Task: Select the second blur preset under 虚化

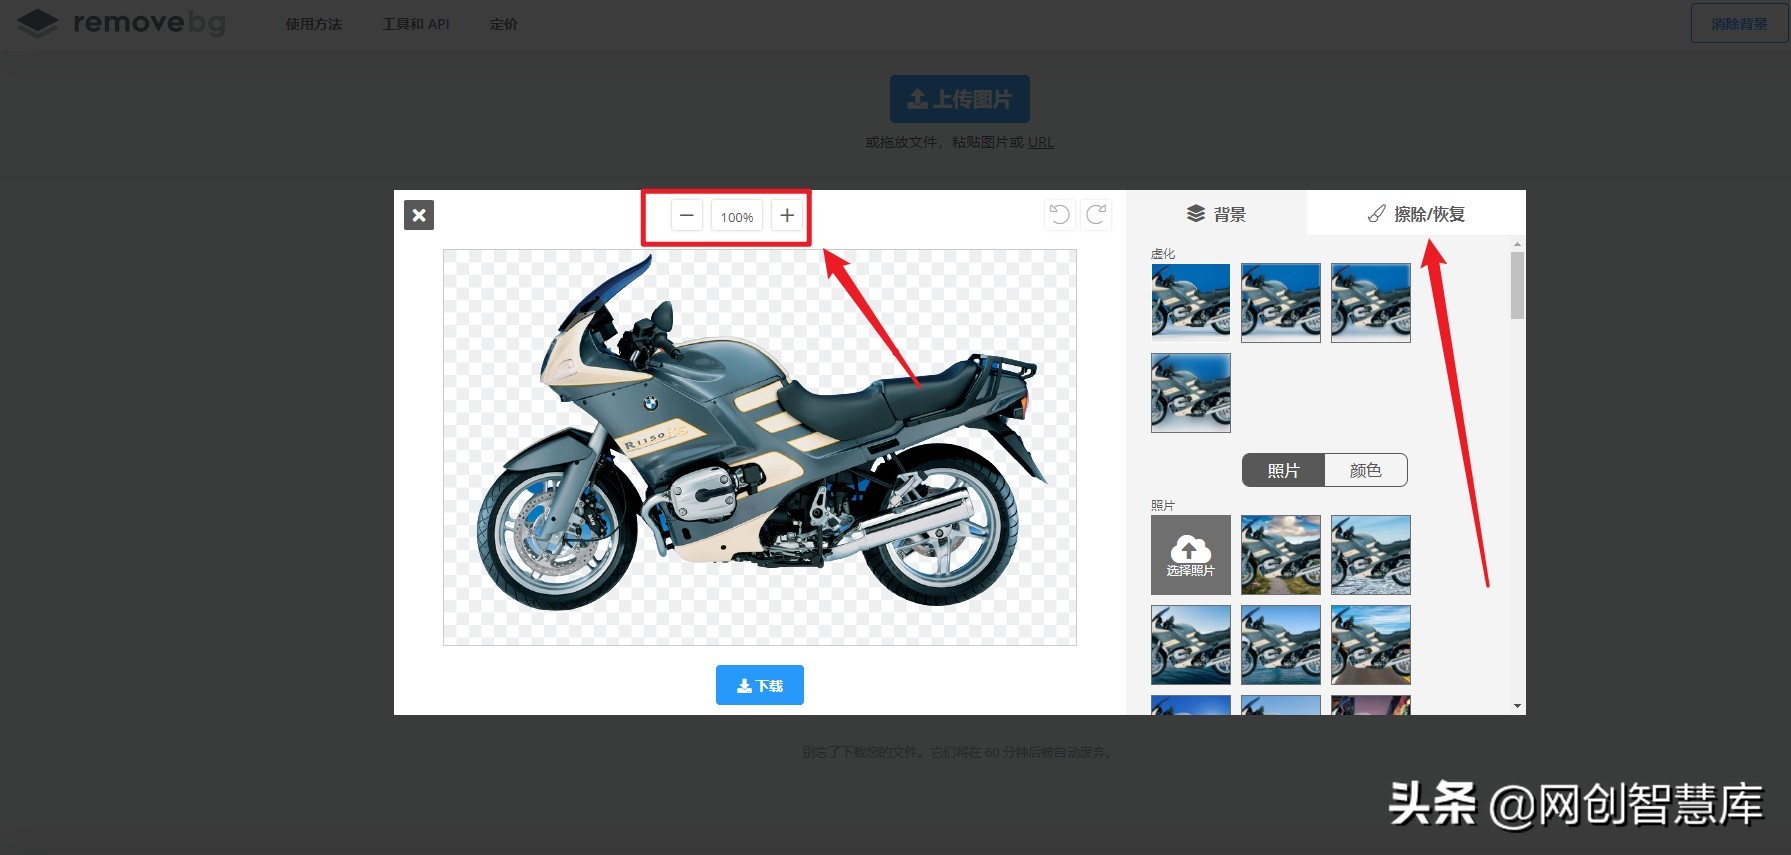Action: click(x=1281, y=303)
